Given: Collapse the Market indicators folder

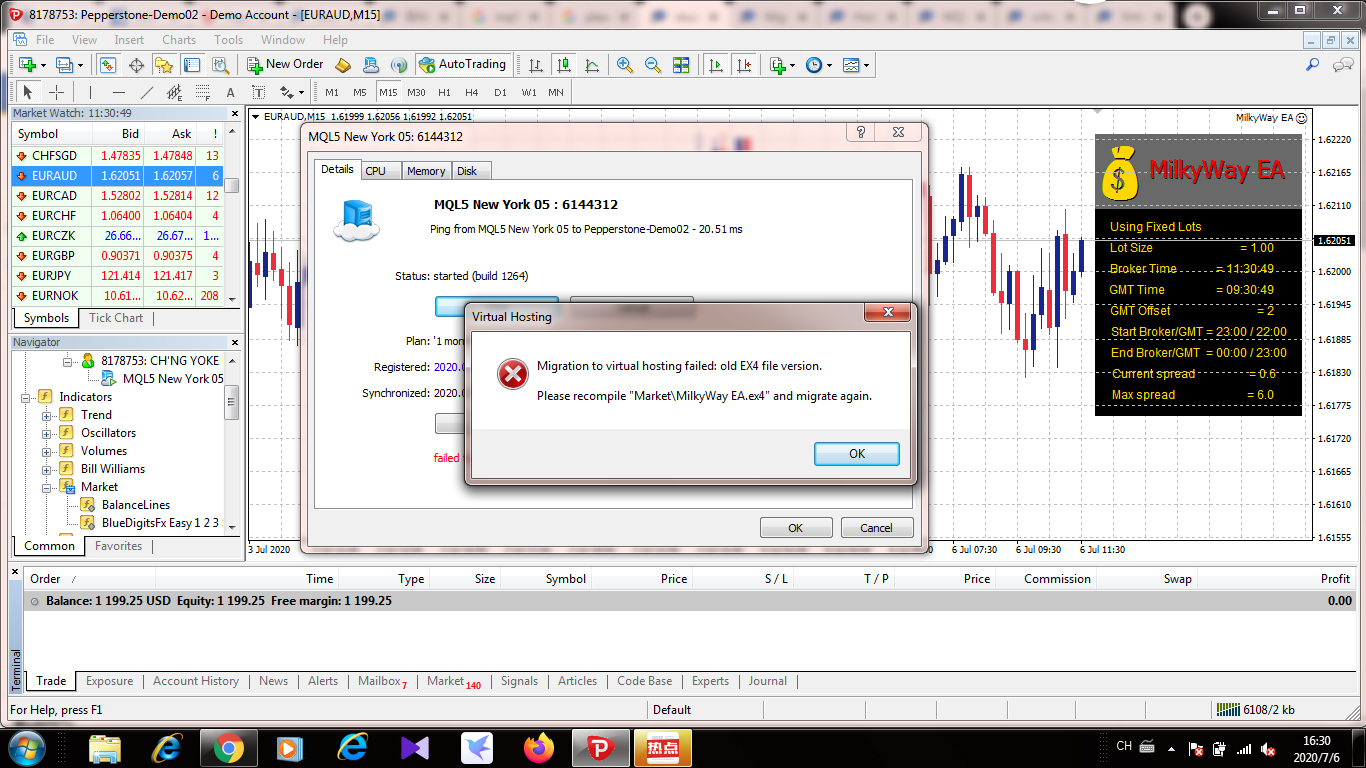Looking at the screenshot, I should coord(46,487).
